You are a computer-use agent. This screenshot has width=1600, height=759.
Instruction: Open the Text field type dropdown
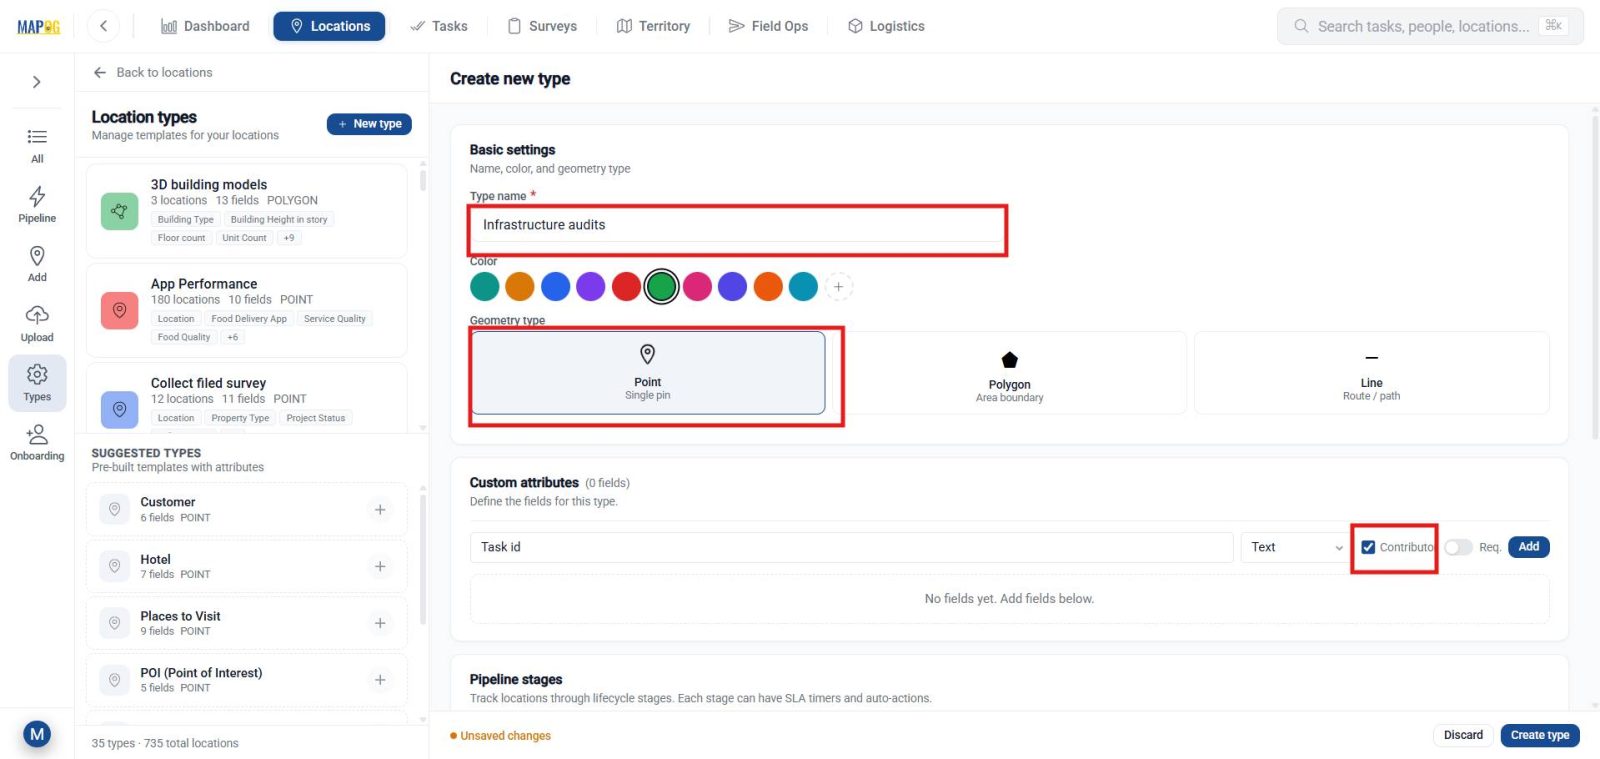[x=1296, y=547]
